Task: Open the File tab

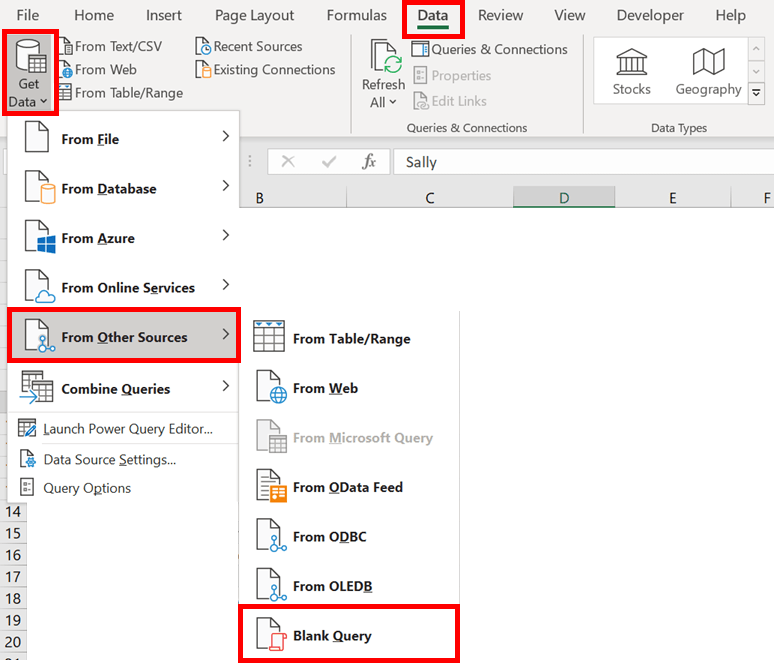Action: click(x=28, y=15)
